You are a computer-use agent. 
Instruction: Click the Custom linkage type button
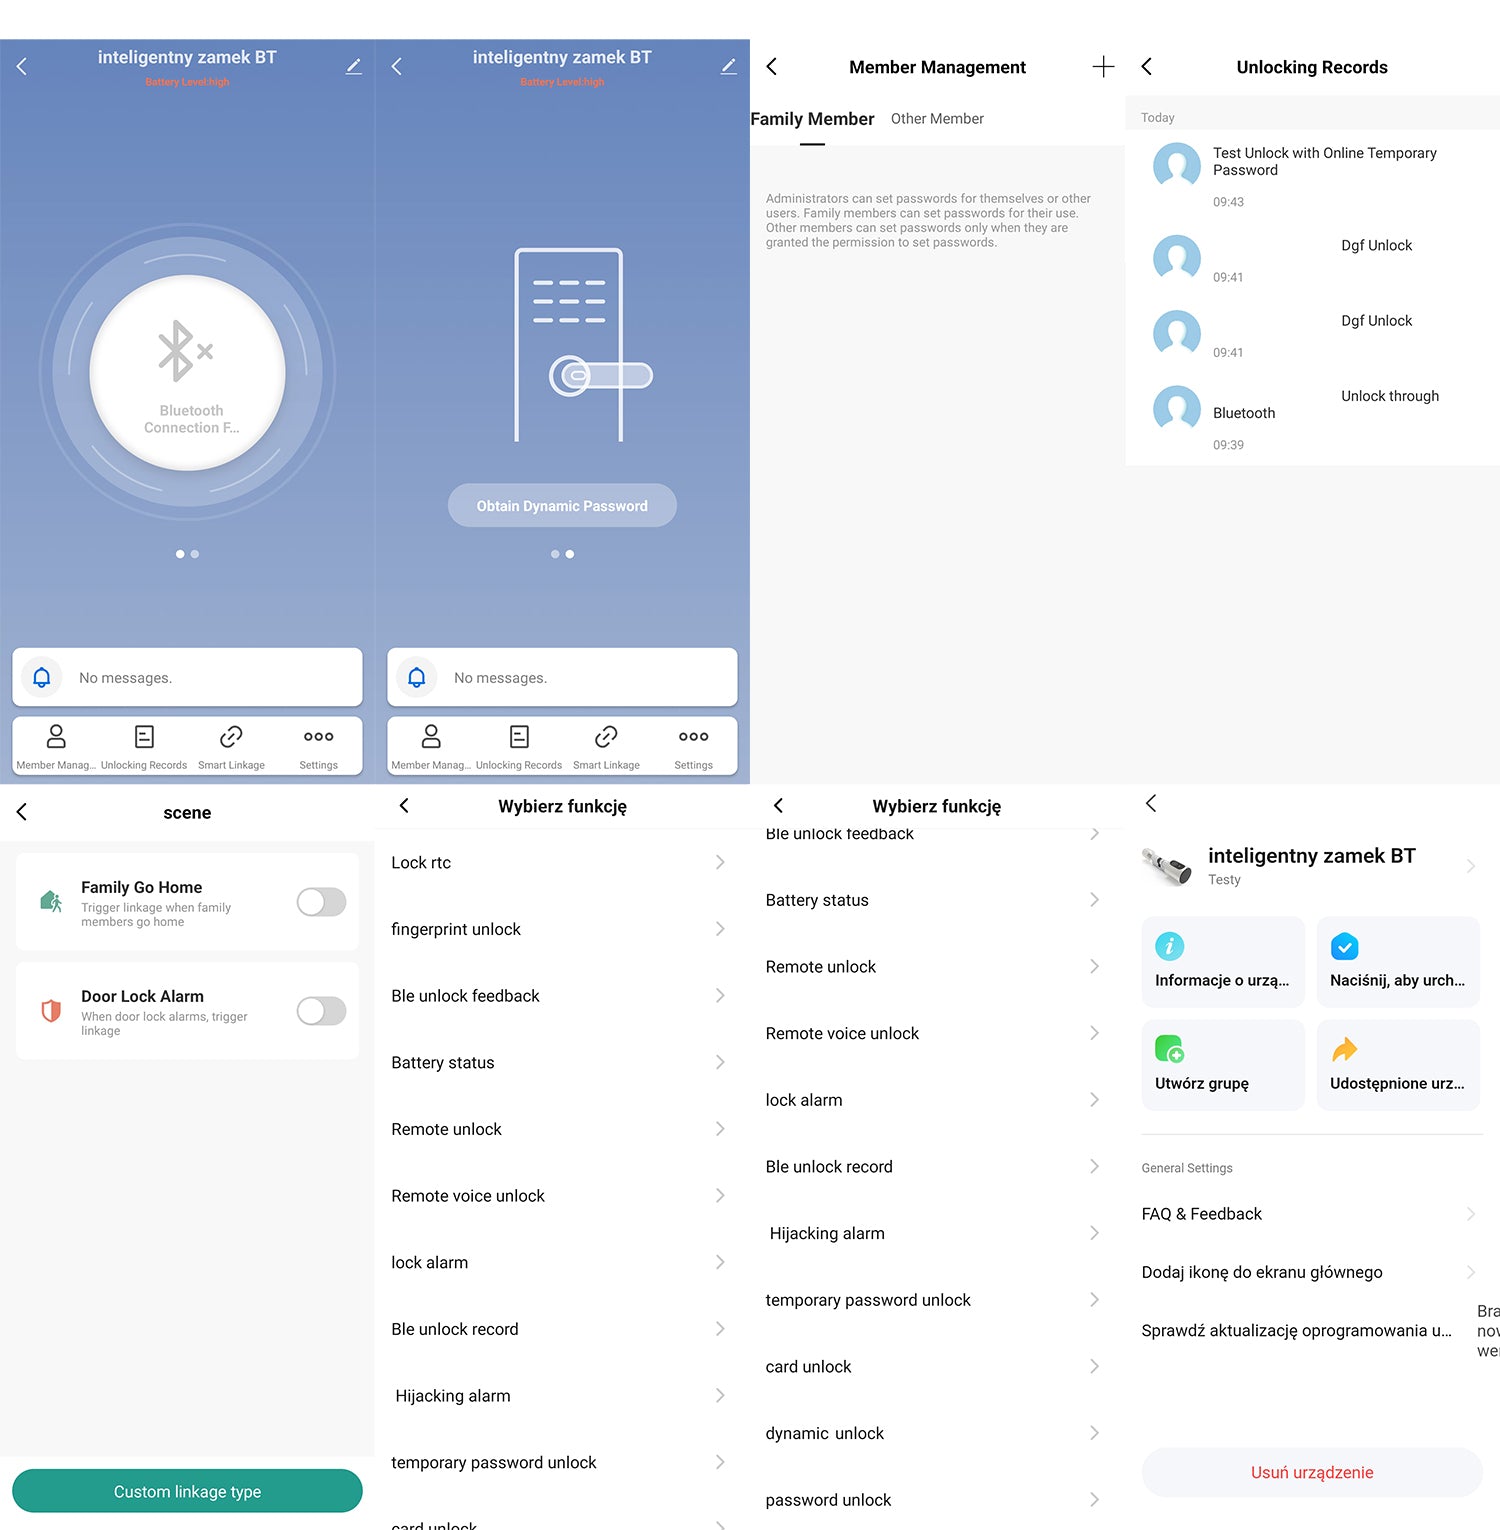coord(187,1491)
